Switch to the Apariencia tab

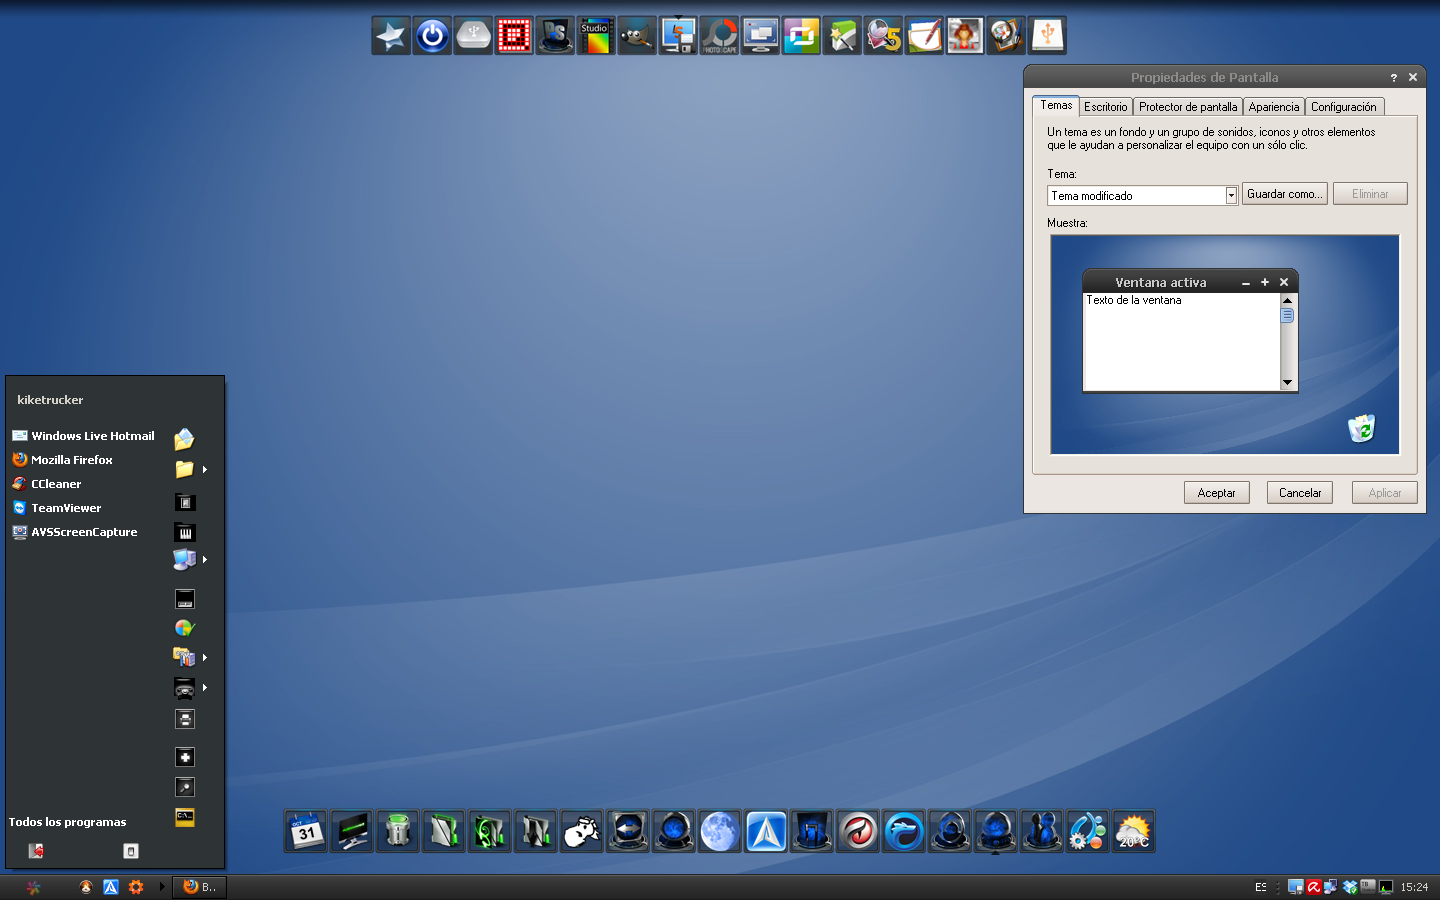click(1274, 106)
